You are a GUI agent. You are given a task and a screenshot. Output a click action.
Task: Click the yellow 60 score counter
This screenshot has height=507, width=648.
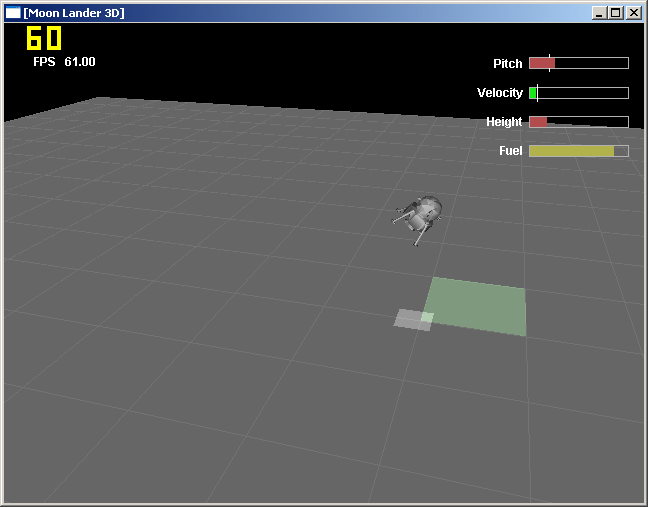point(44,39)
